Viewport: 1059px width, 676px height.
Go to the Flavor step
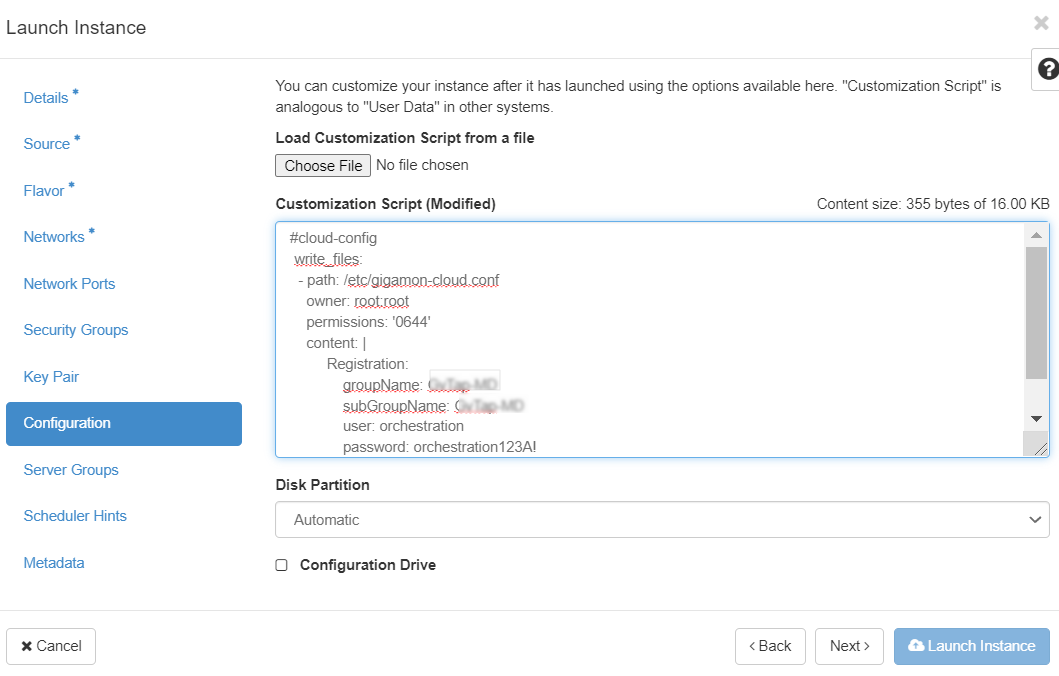[44, 191]
